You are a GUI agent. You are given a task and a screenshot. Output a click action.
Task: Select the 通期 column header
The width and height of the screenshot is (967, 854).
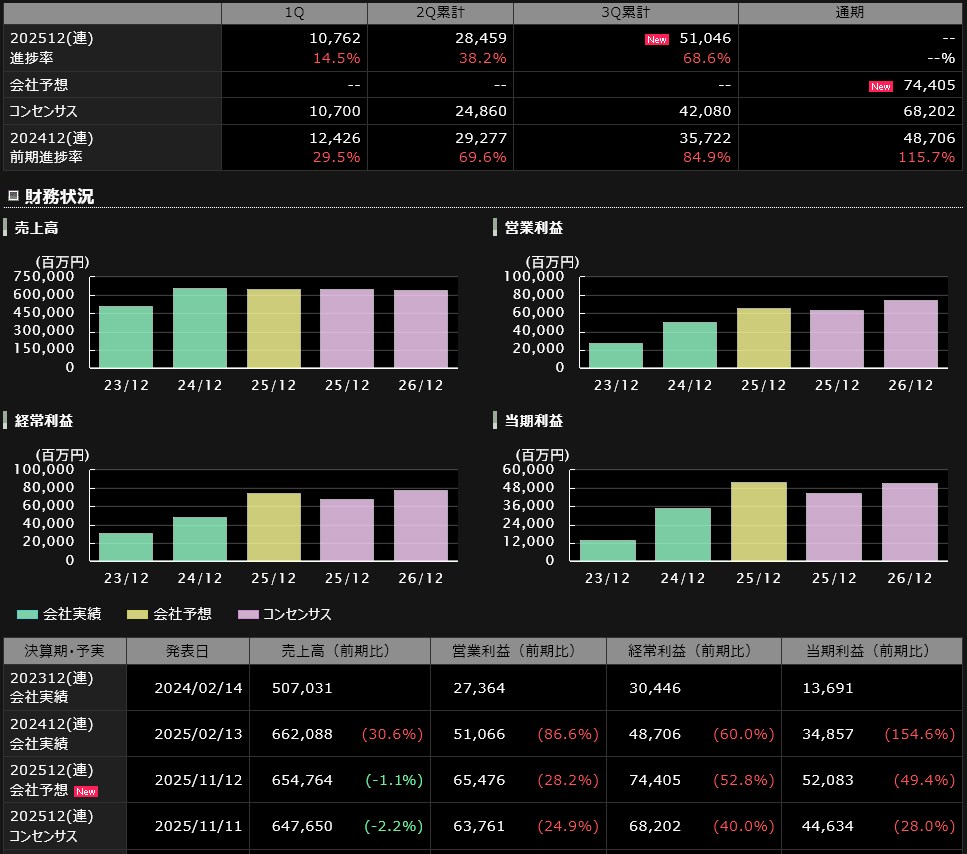coord(849,13)
